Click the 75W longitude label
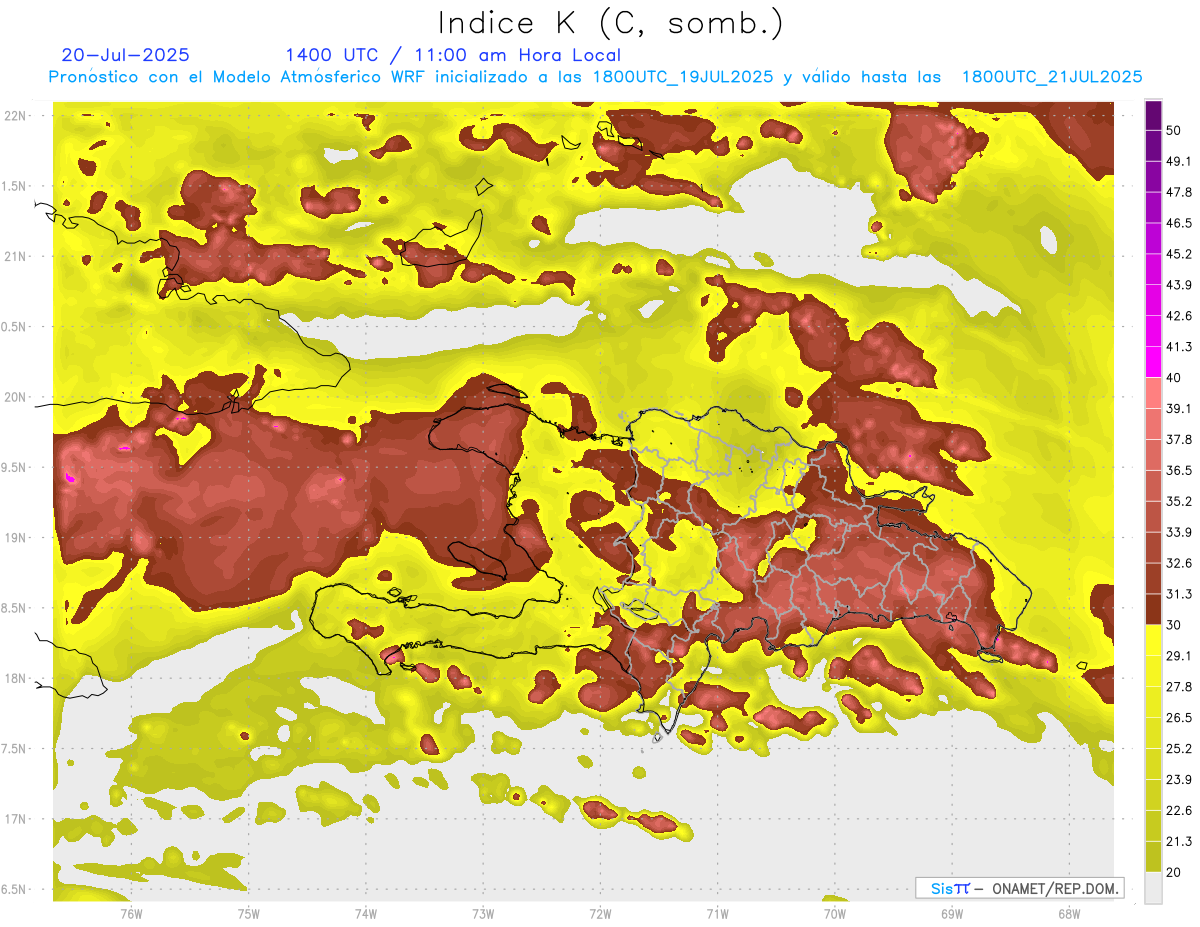1200x927 pixels. pyautogui.click(x=248, y=914)
